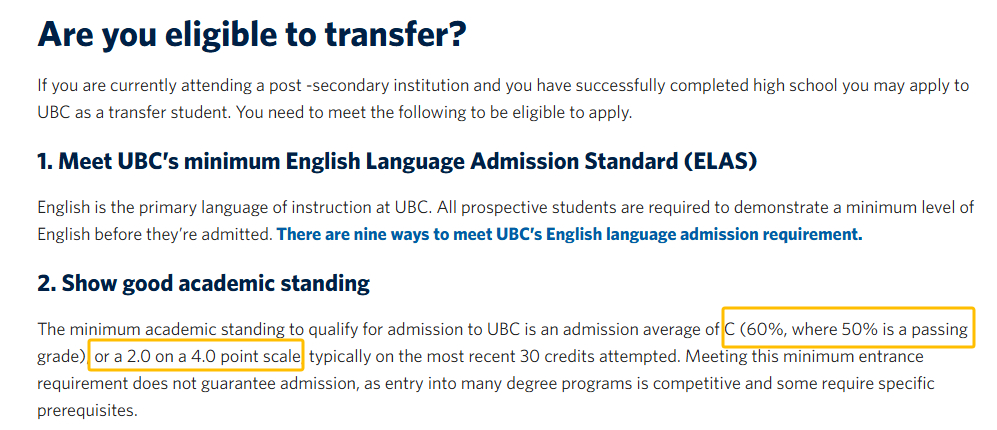Click the 'Are you eligible to transfer?' heading
Image resolution: width=997 pixels, height=430 pixels.
(x=252, y=36)
